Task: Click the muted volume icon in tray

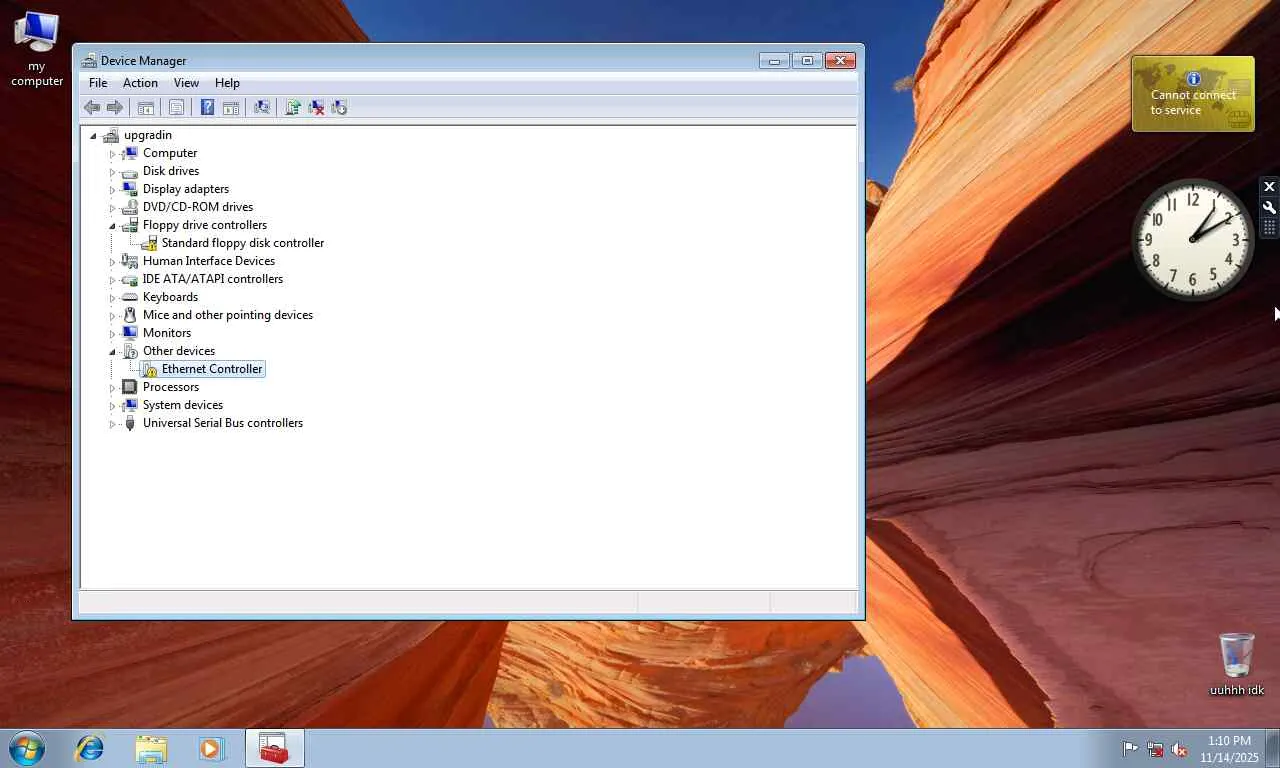Action: 1179,749
